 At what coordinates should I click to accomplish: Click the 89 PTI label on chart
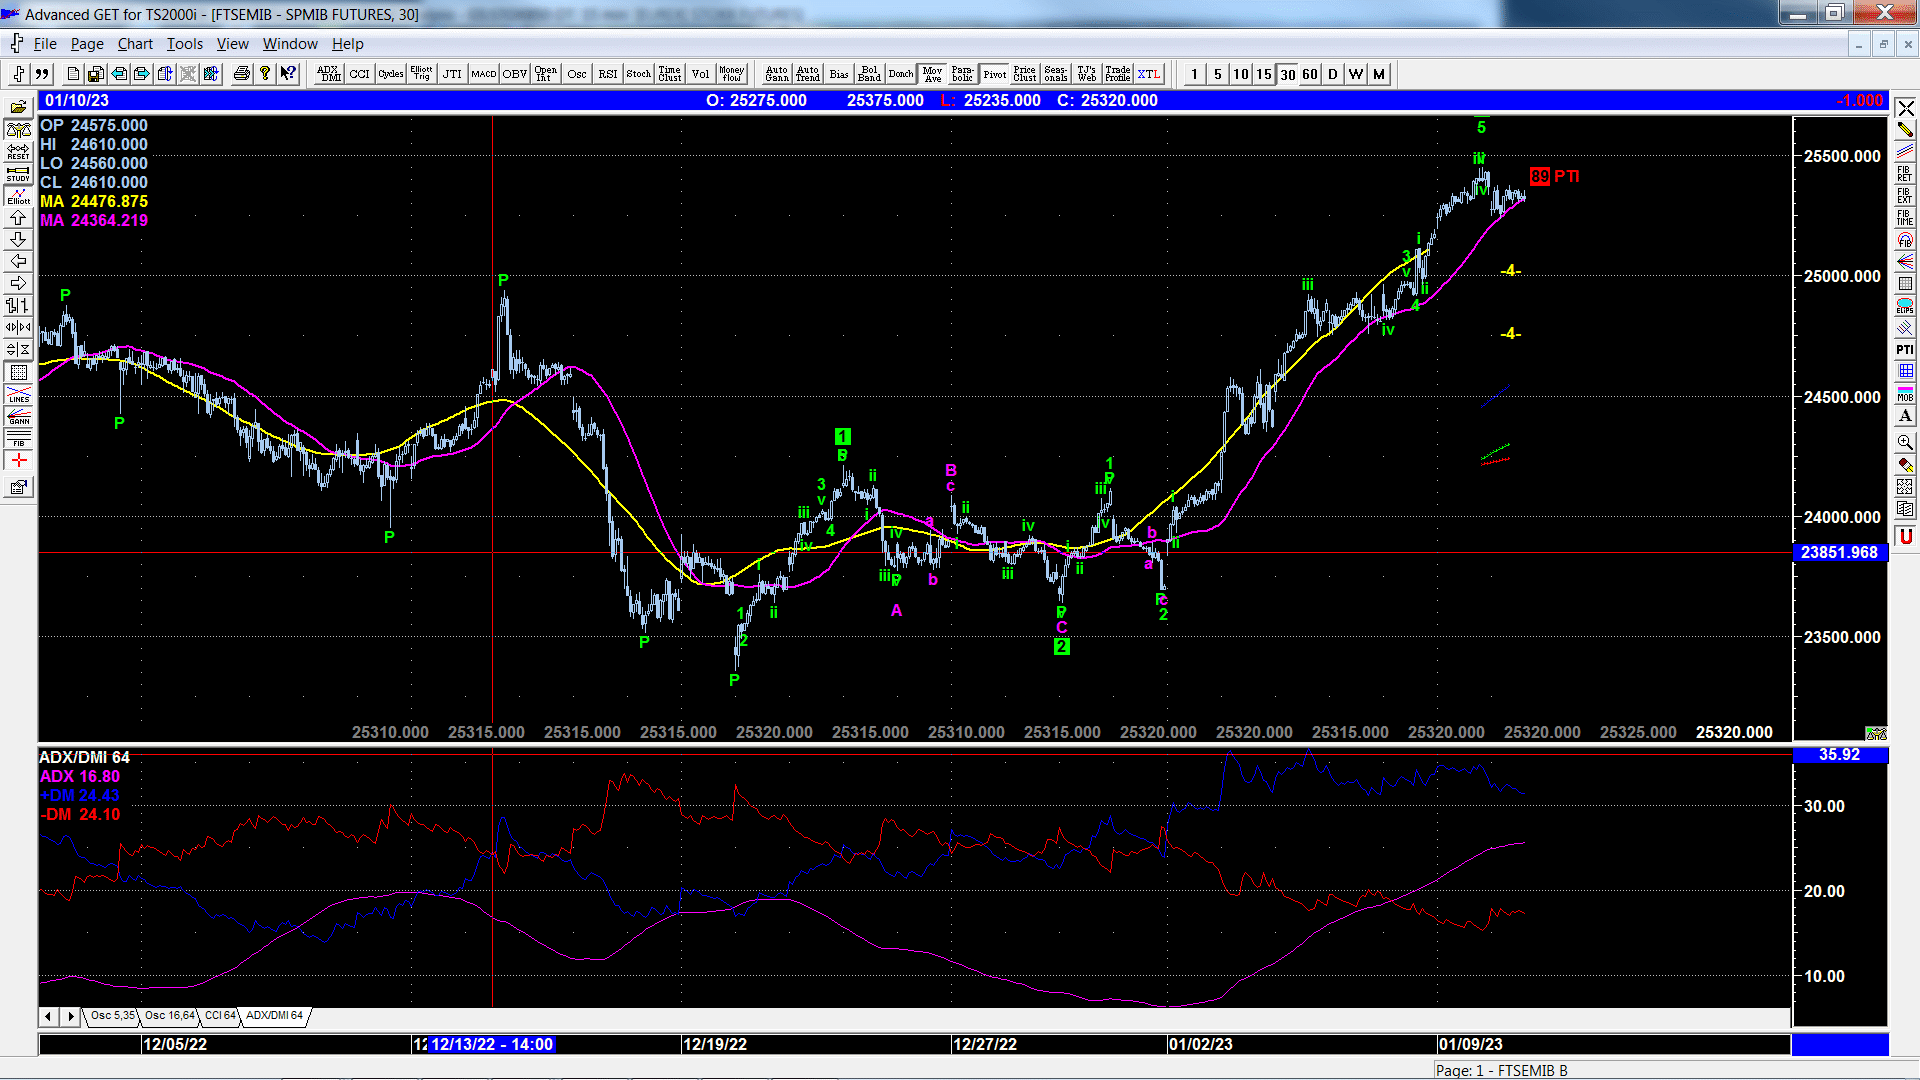(x=1554, y=176)
